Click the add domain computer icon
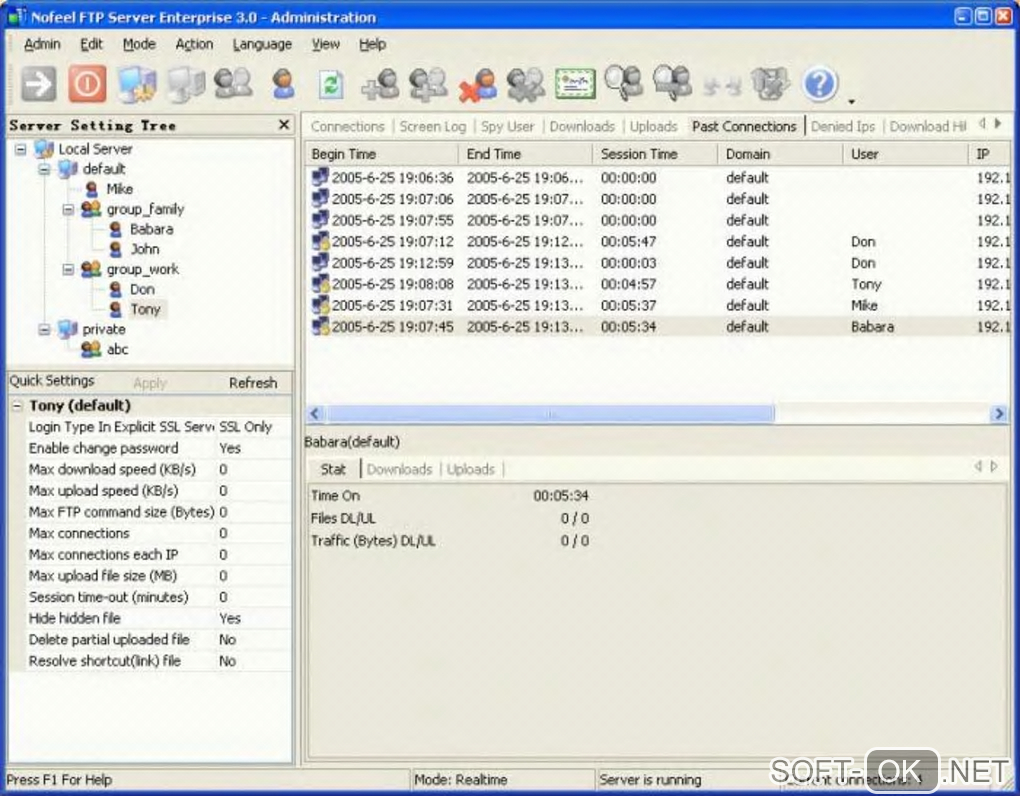 pyautogui.click(x=137, y=85)
